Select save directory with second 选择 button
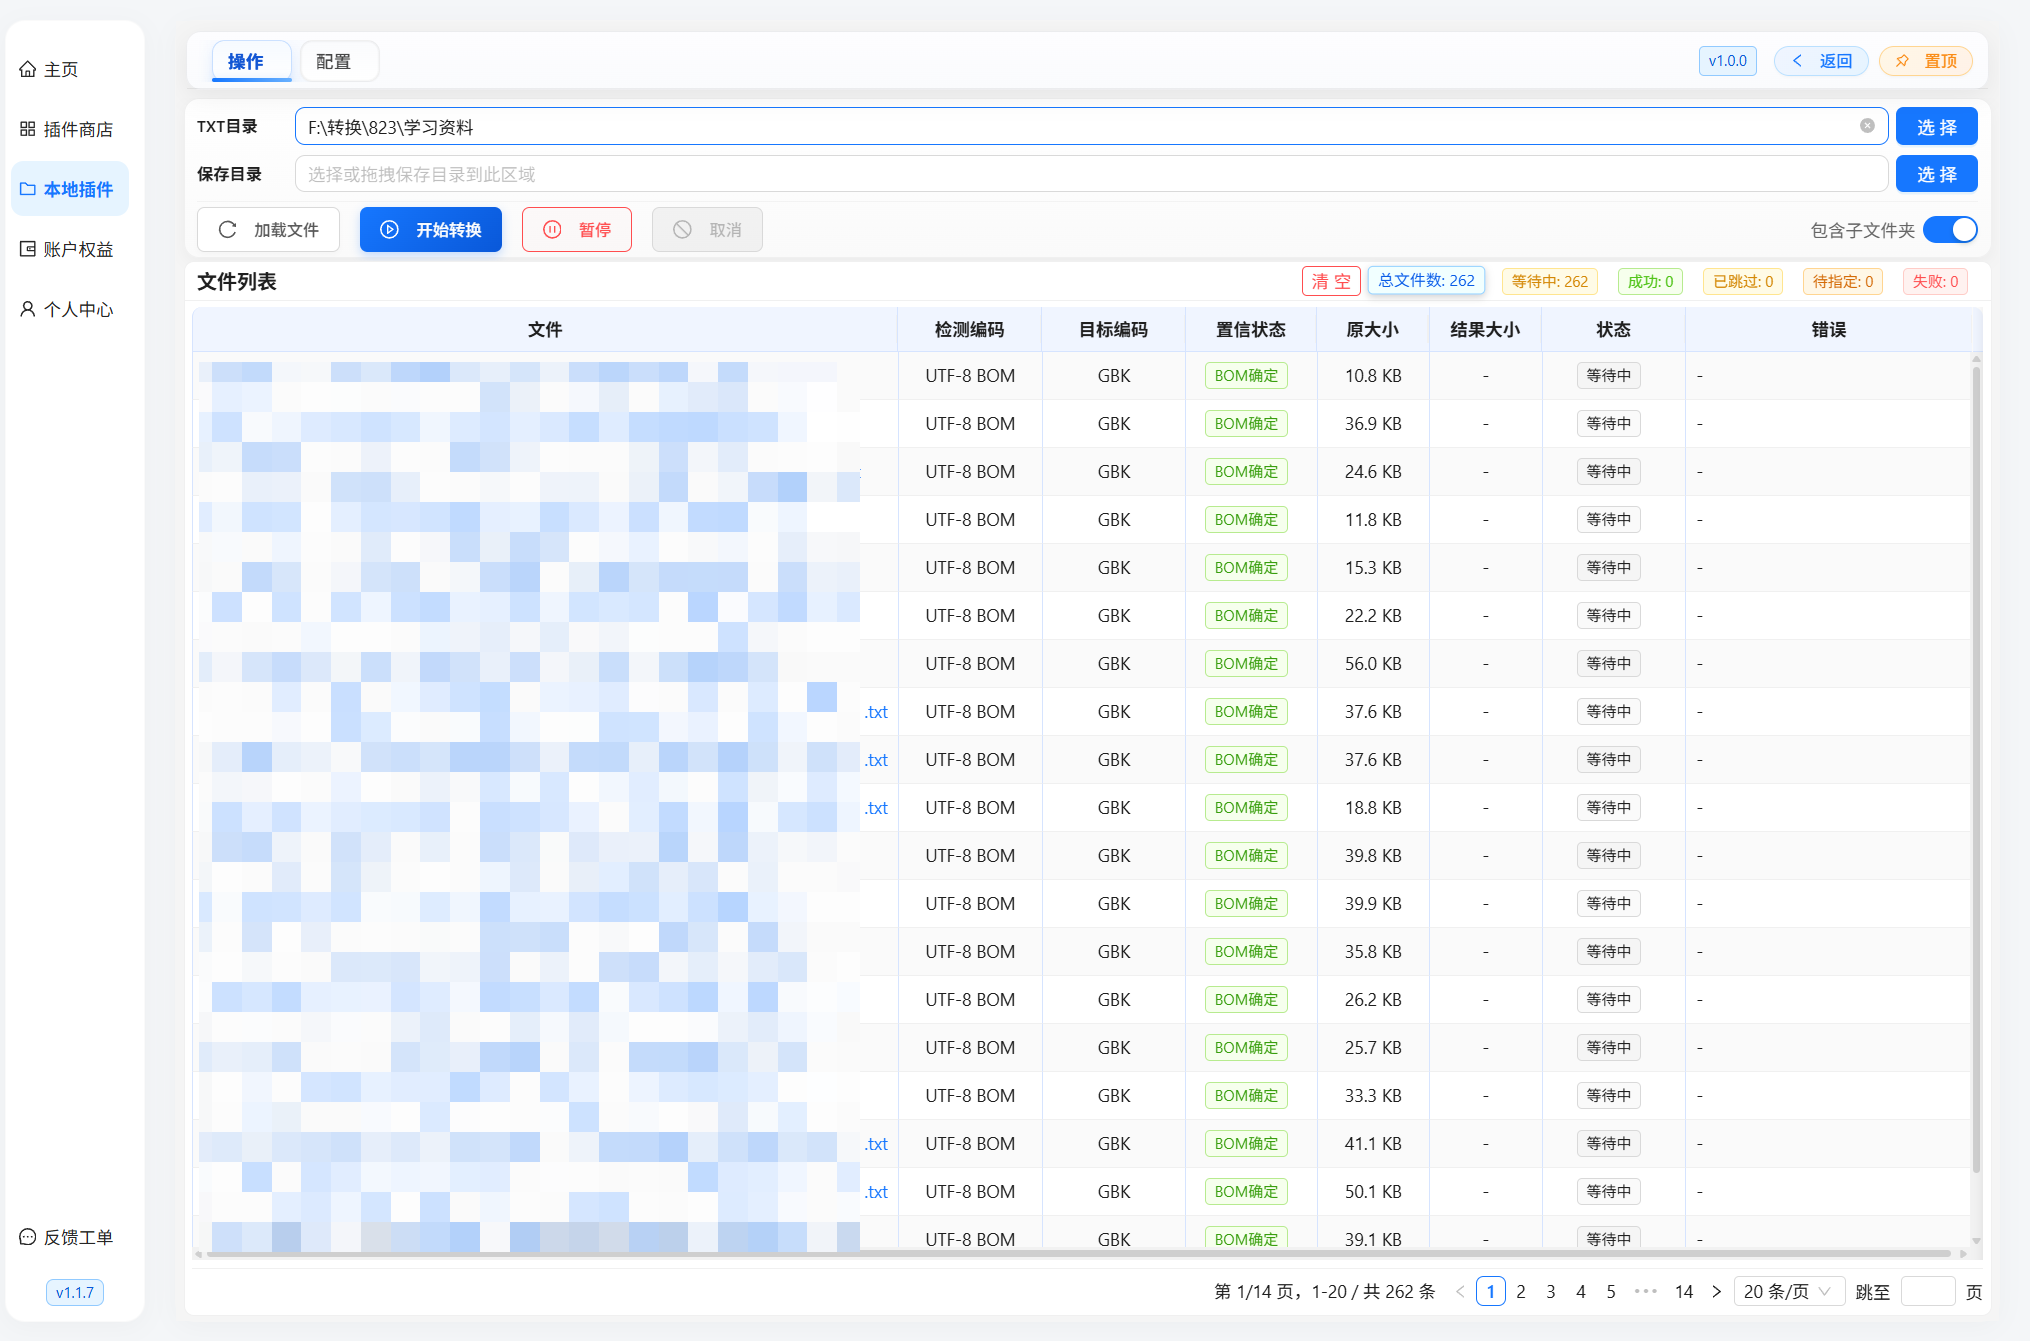The width and height of the screenshot is (2030, 1341). pyautogui.click(x=1936, y=174)
